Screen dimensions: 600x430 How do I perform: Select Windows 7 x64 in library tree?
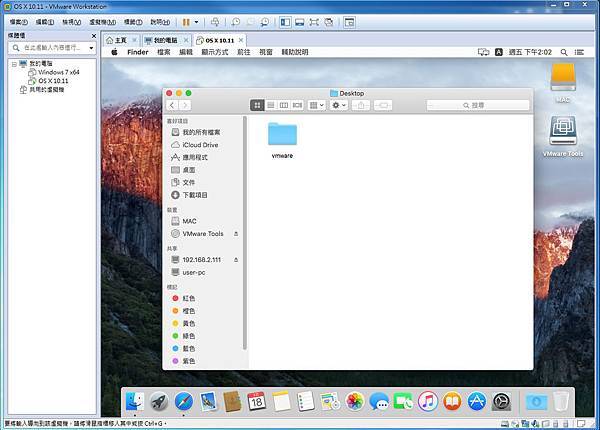point(59,72)
